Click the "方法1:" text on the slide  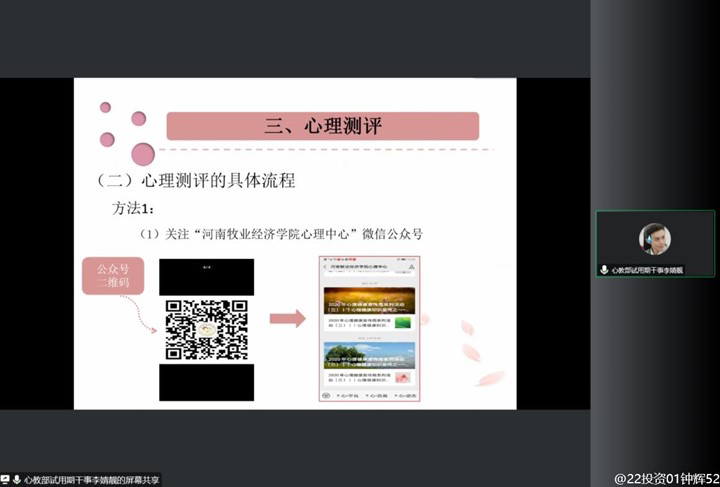[135, 209]
